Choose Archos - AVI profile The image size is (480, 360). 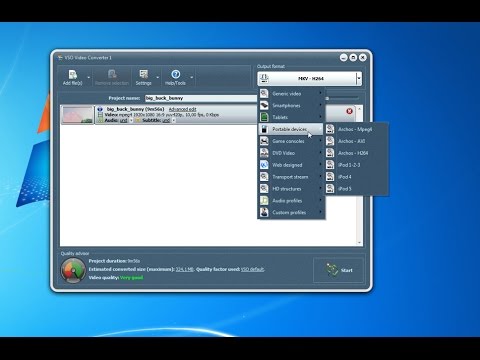point(357,141)
